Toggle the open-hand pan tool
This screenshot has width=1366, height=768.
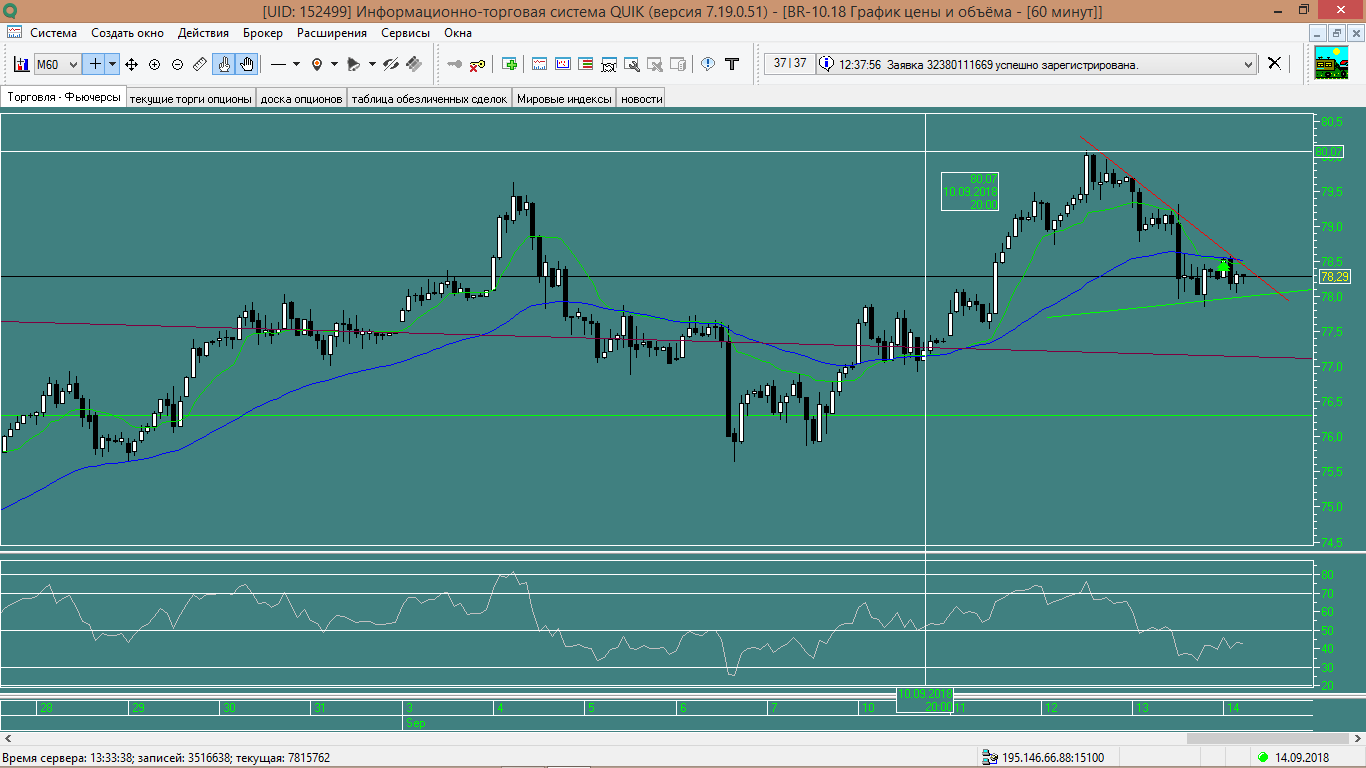tap(246, 64)
